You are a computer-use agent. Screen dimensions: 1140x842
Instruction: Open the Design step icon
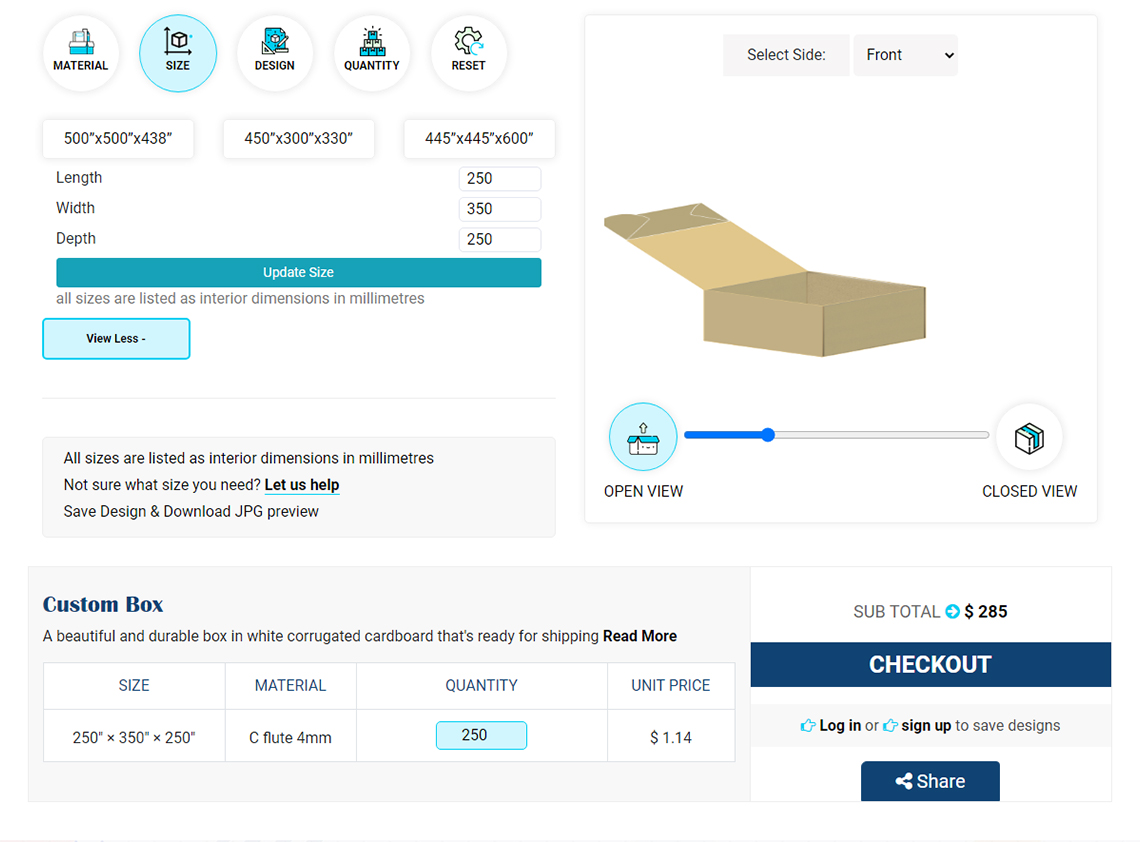tap(275, 53)
